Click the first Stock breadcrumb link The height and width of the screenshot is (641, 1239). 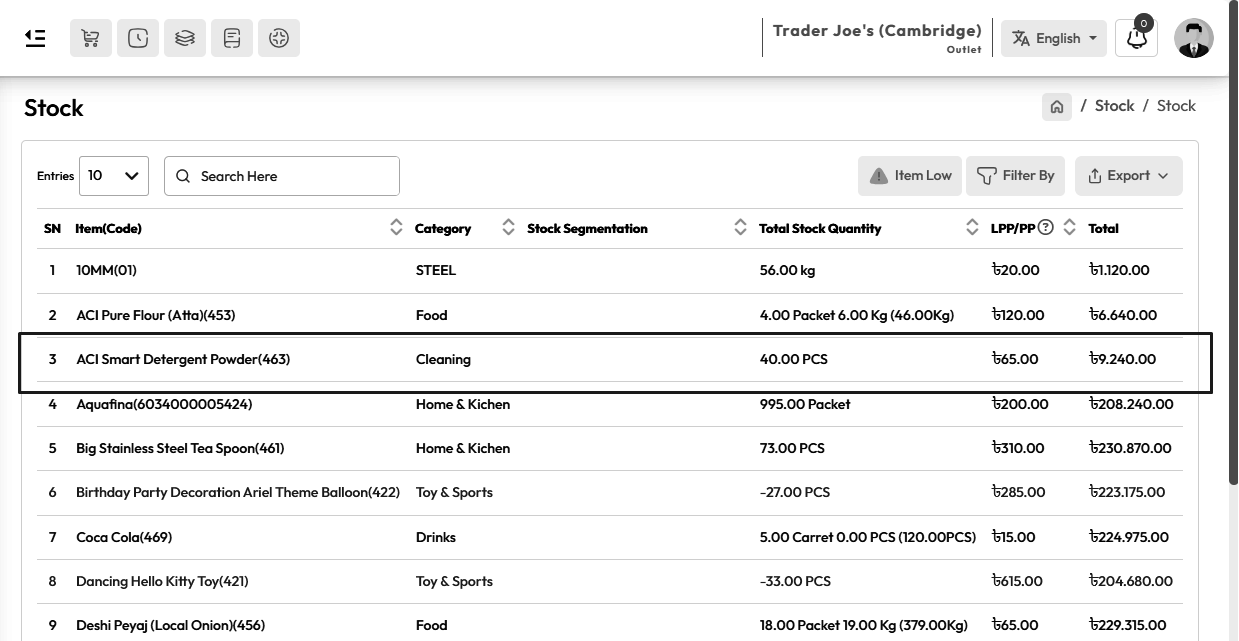point(1114,106)
